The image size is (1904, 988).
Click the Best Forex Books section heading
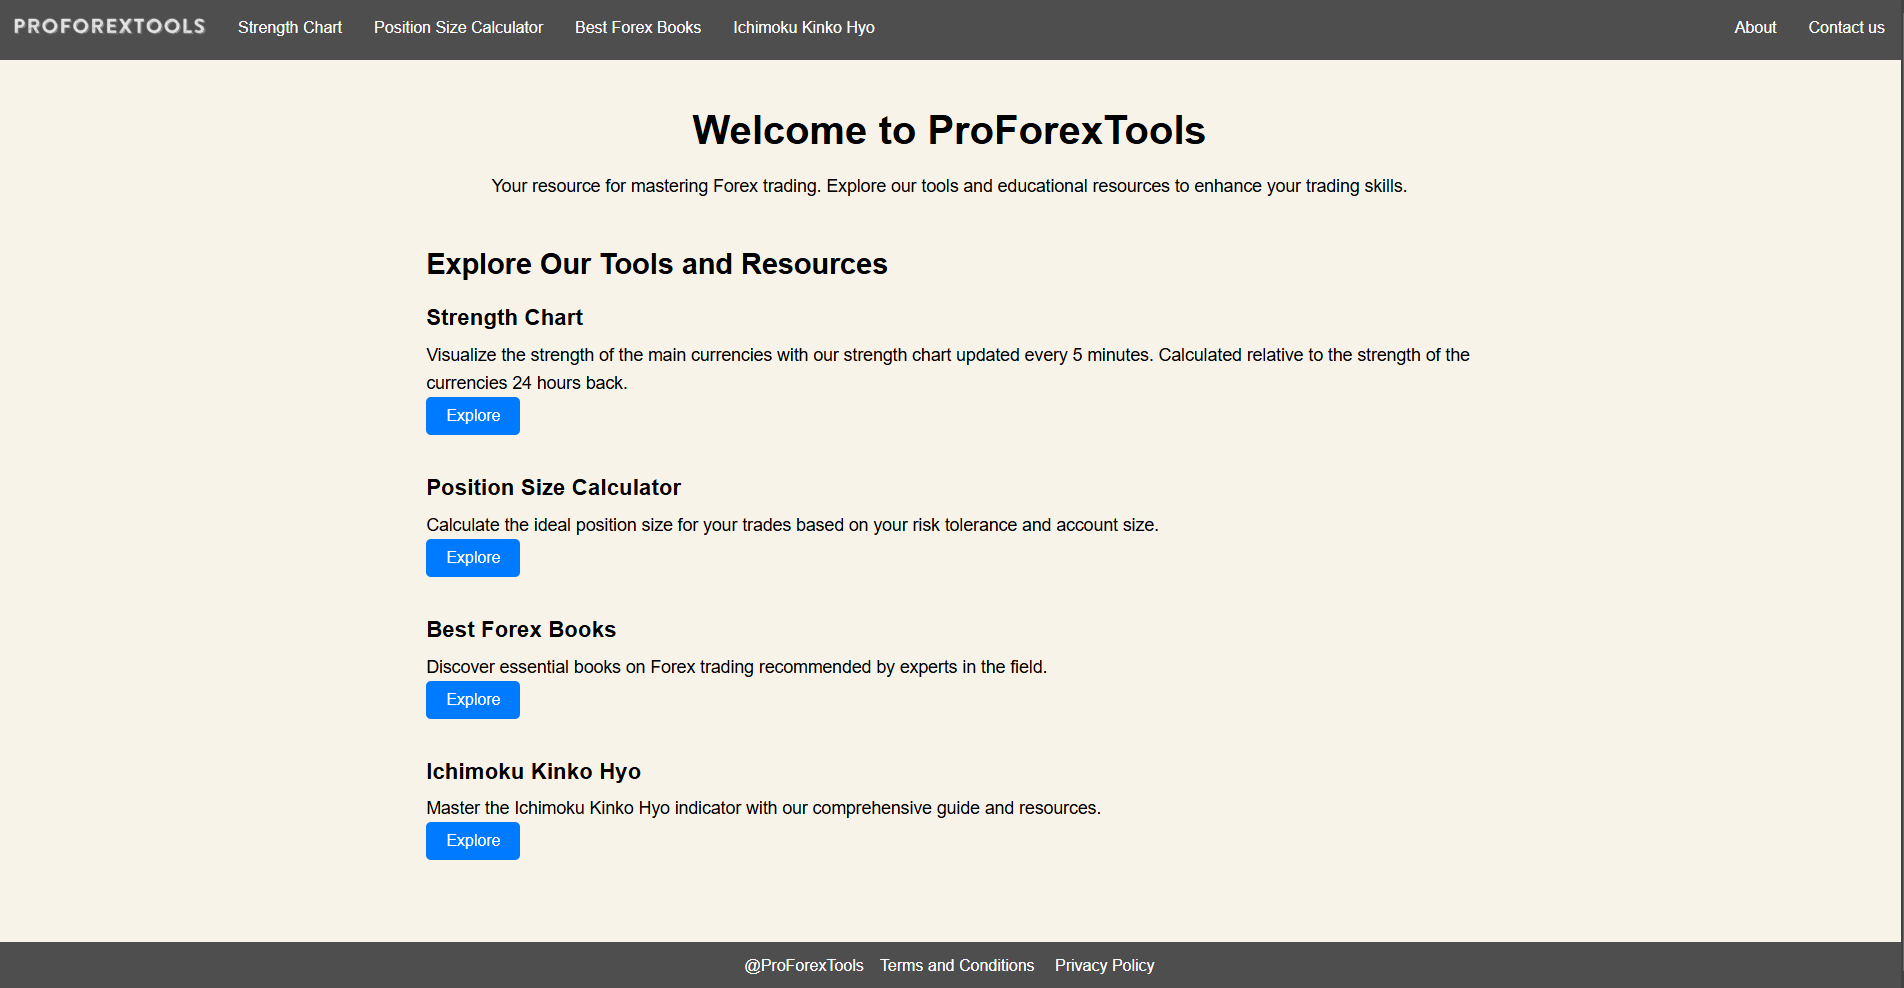pos(521,630)
